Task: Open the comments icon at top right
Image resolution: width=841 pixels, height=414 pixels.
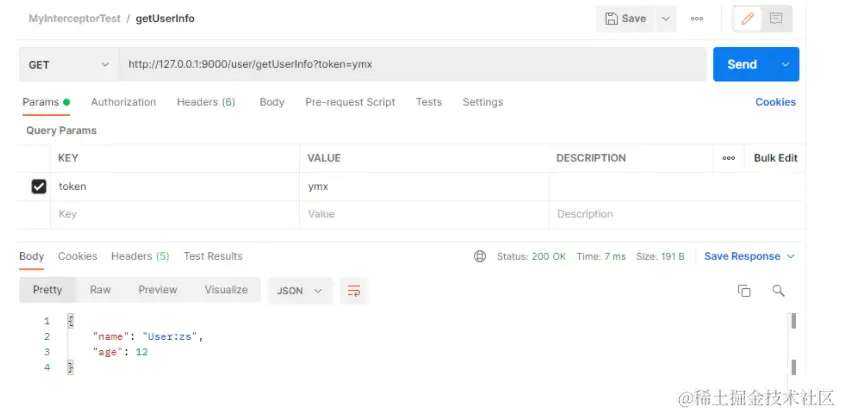Action: click(x=776, y=19)
